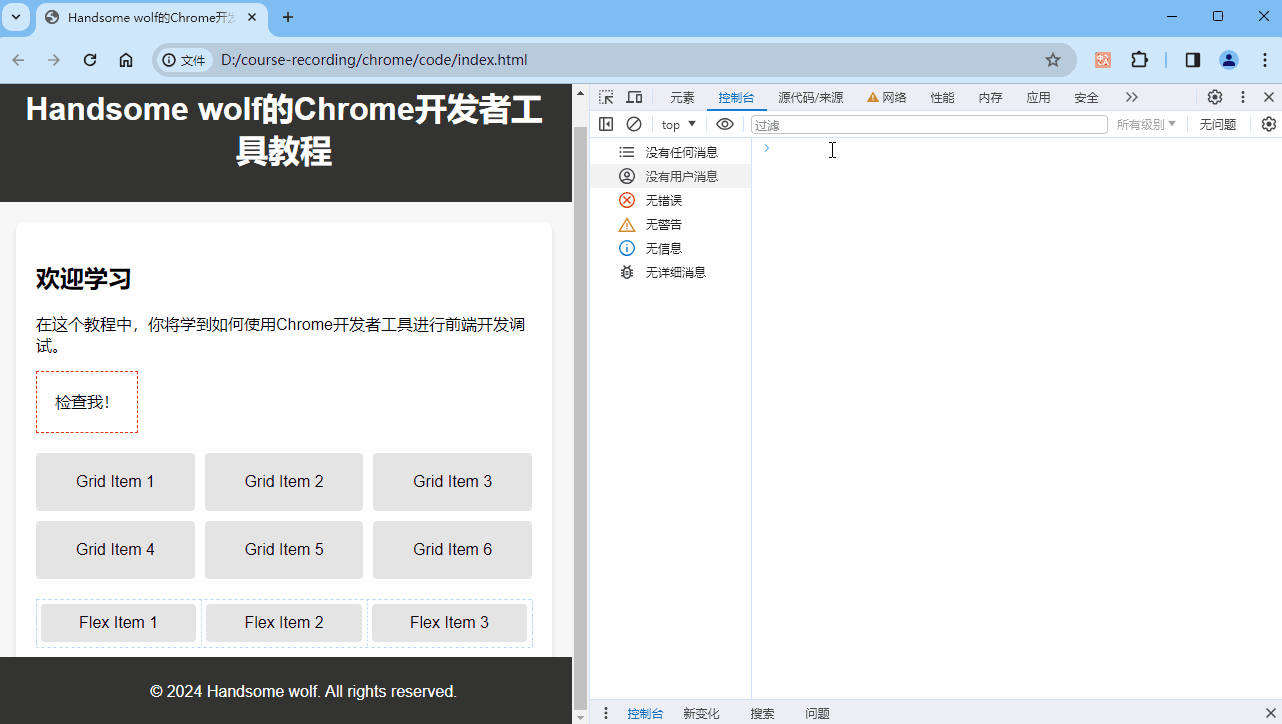Select drawer 问题 tab
1282x724 pixels.
[817, 713]
